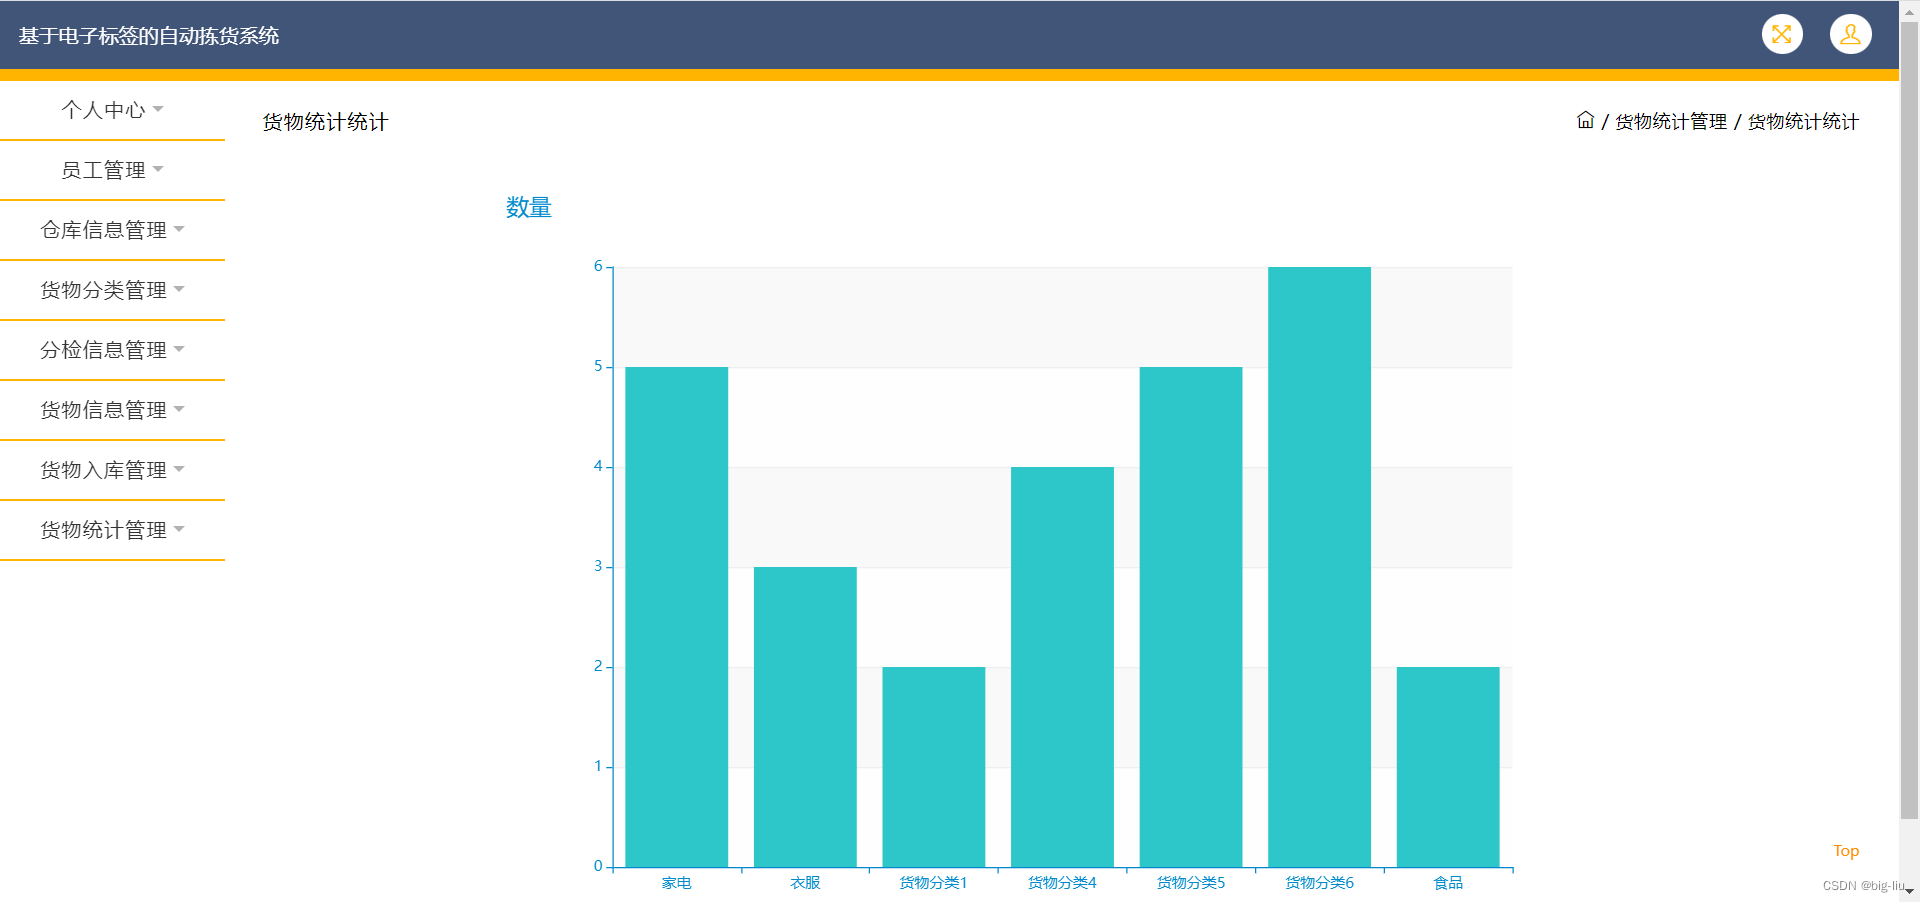Screen dimensions: 1920x902
Task: Click 货物统计管理 in the breadcrumb
Action: pyautogui.click(x=1671, y=121)
